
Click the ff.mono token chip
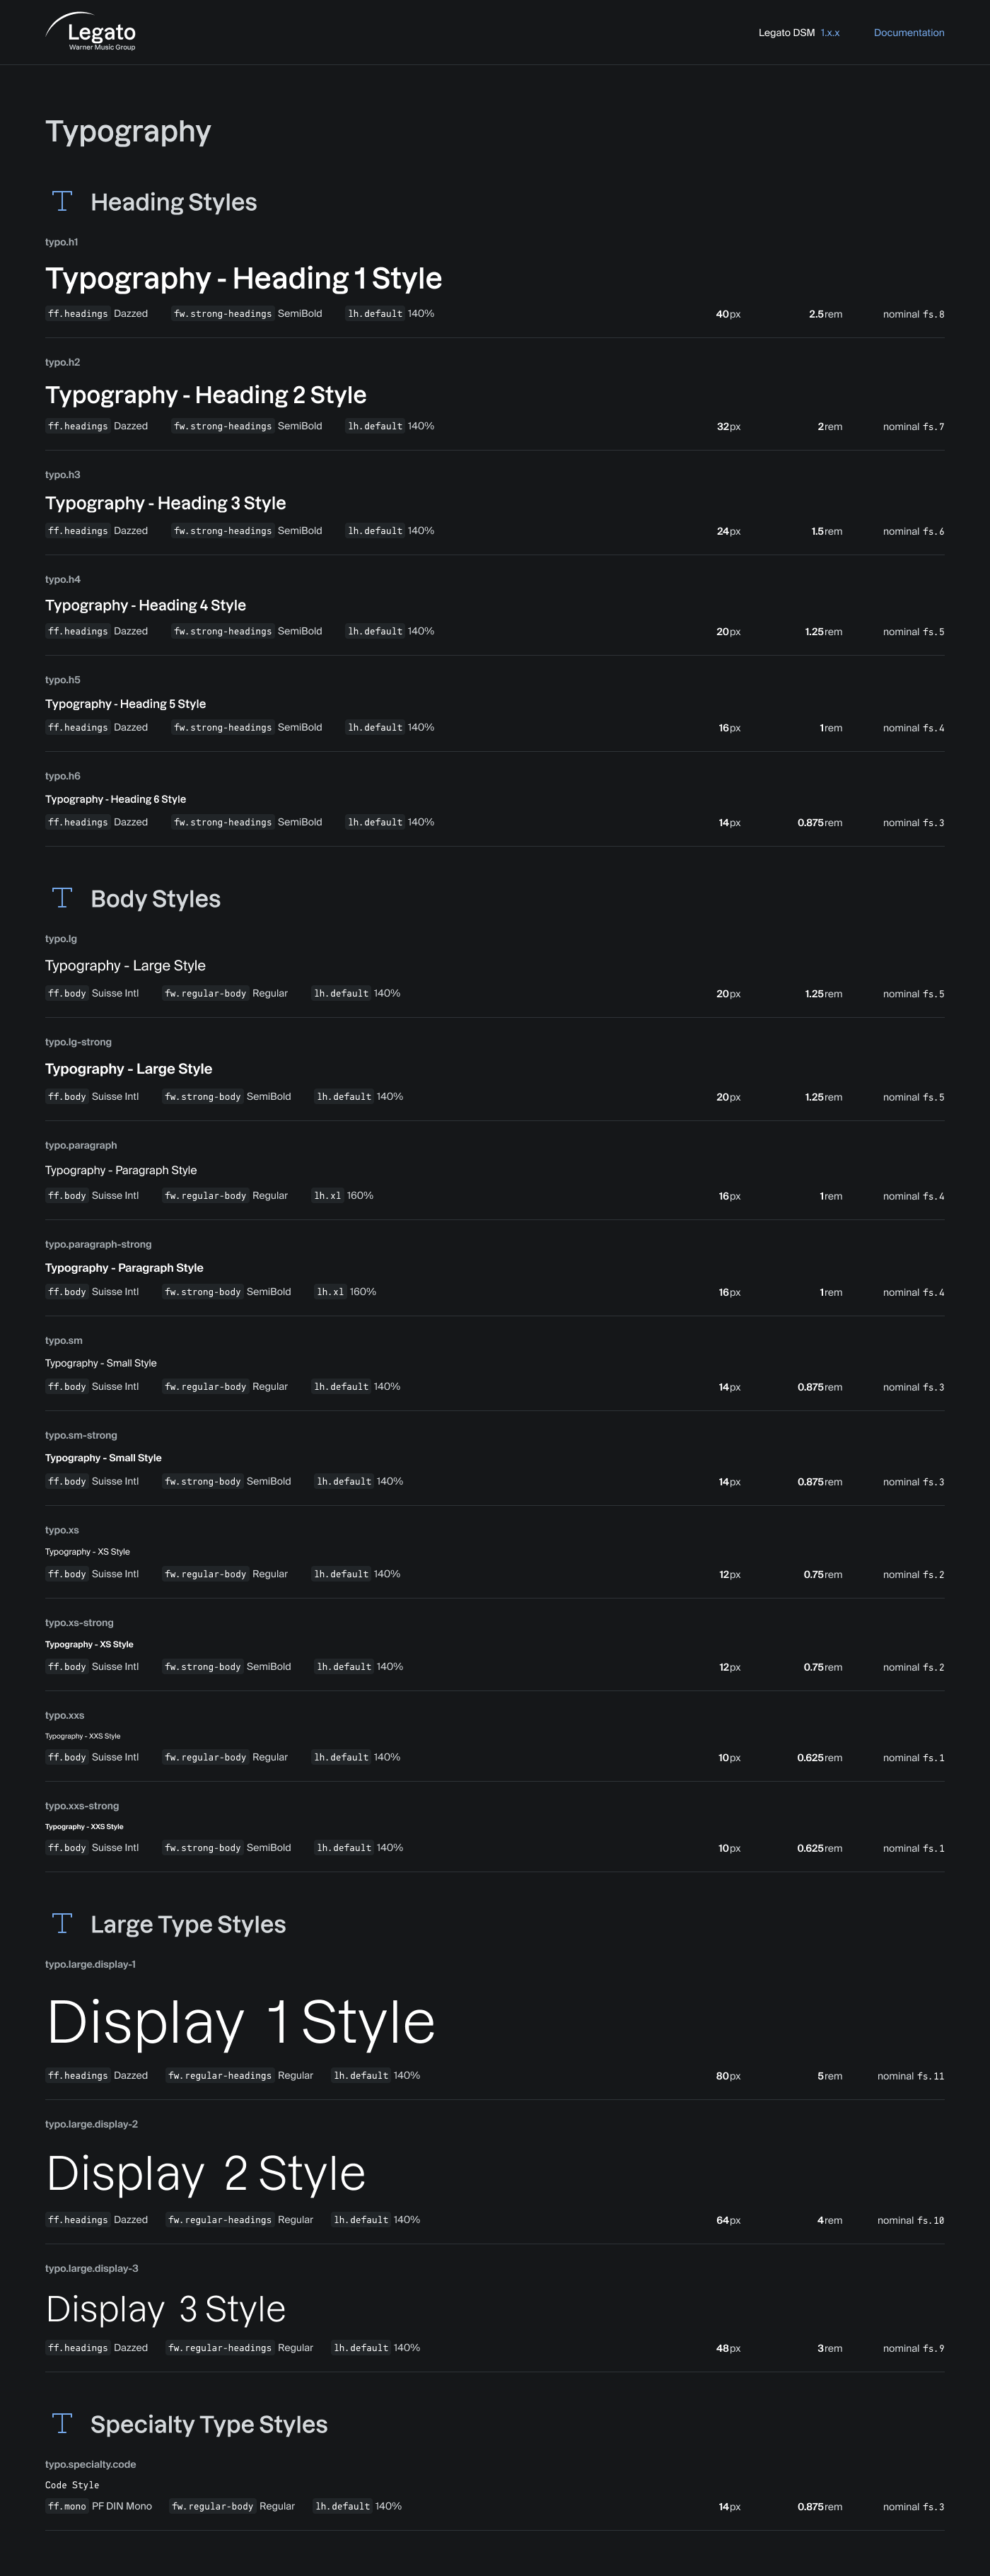(x=67, y=2506)
